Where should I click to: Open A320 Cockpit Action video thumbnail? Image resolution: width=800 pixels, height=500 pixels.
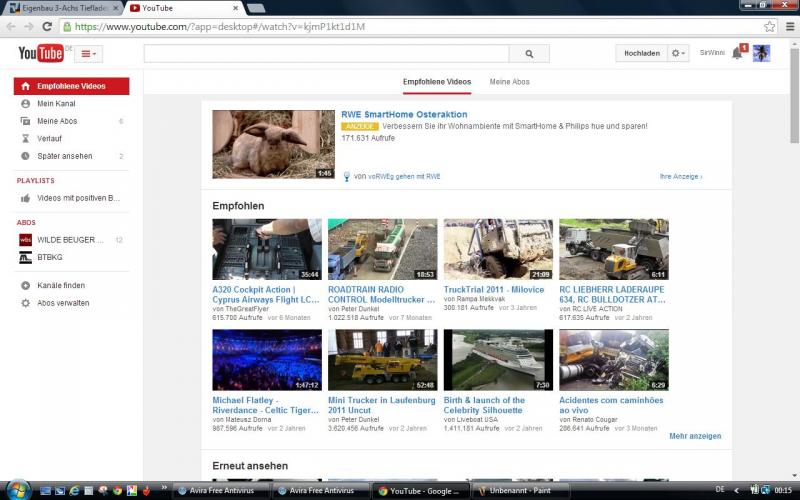267,249
